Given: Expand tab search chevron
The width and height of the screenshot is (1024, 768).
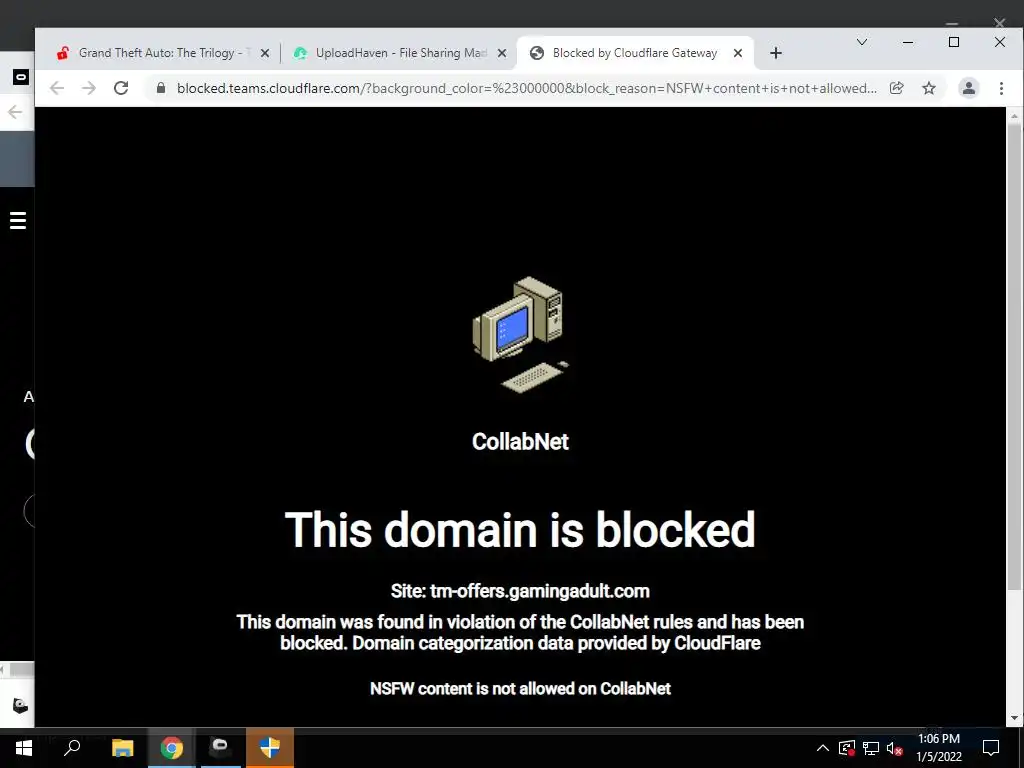Looking at the screenshot, I should click(x=862, y=42).
